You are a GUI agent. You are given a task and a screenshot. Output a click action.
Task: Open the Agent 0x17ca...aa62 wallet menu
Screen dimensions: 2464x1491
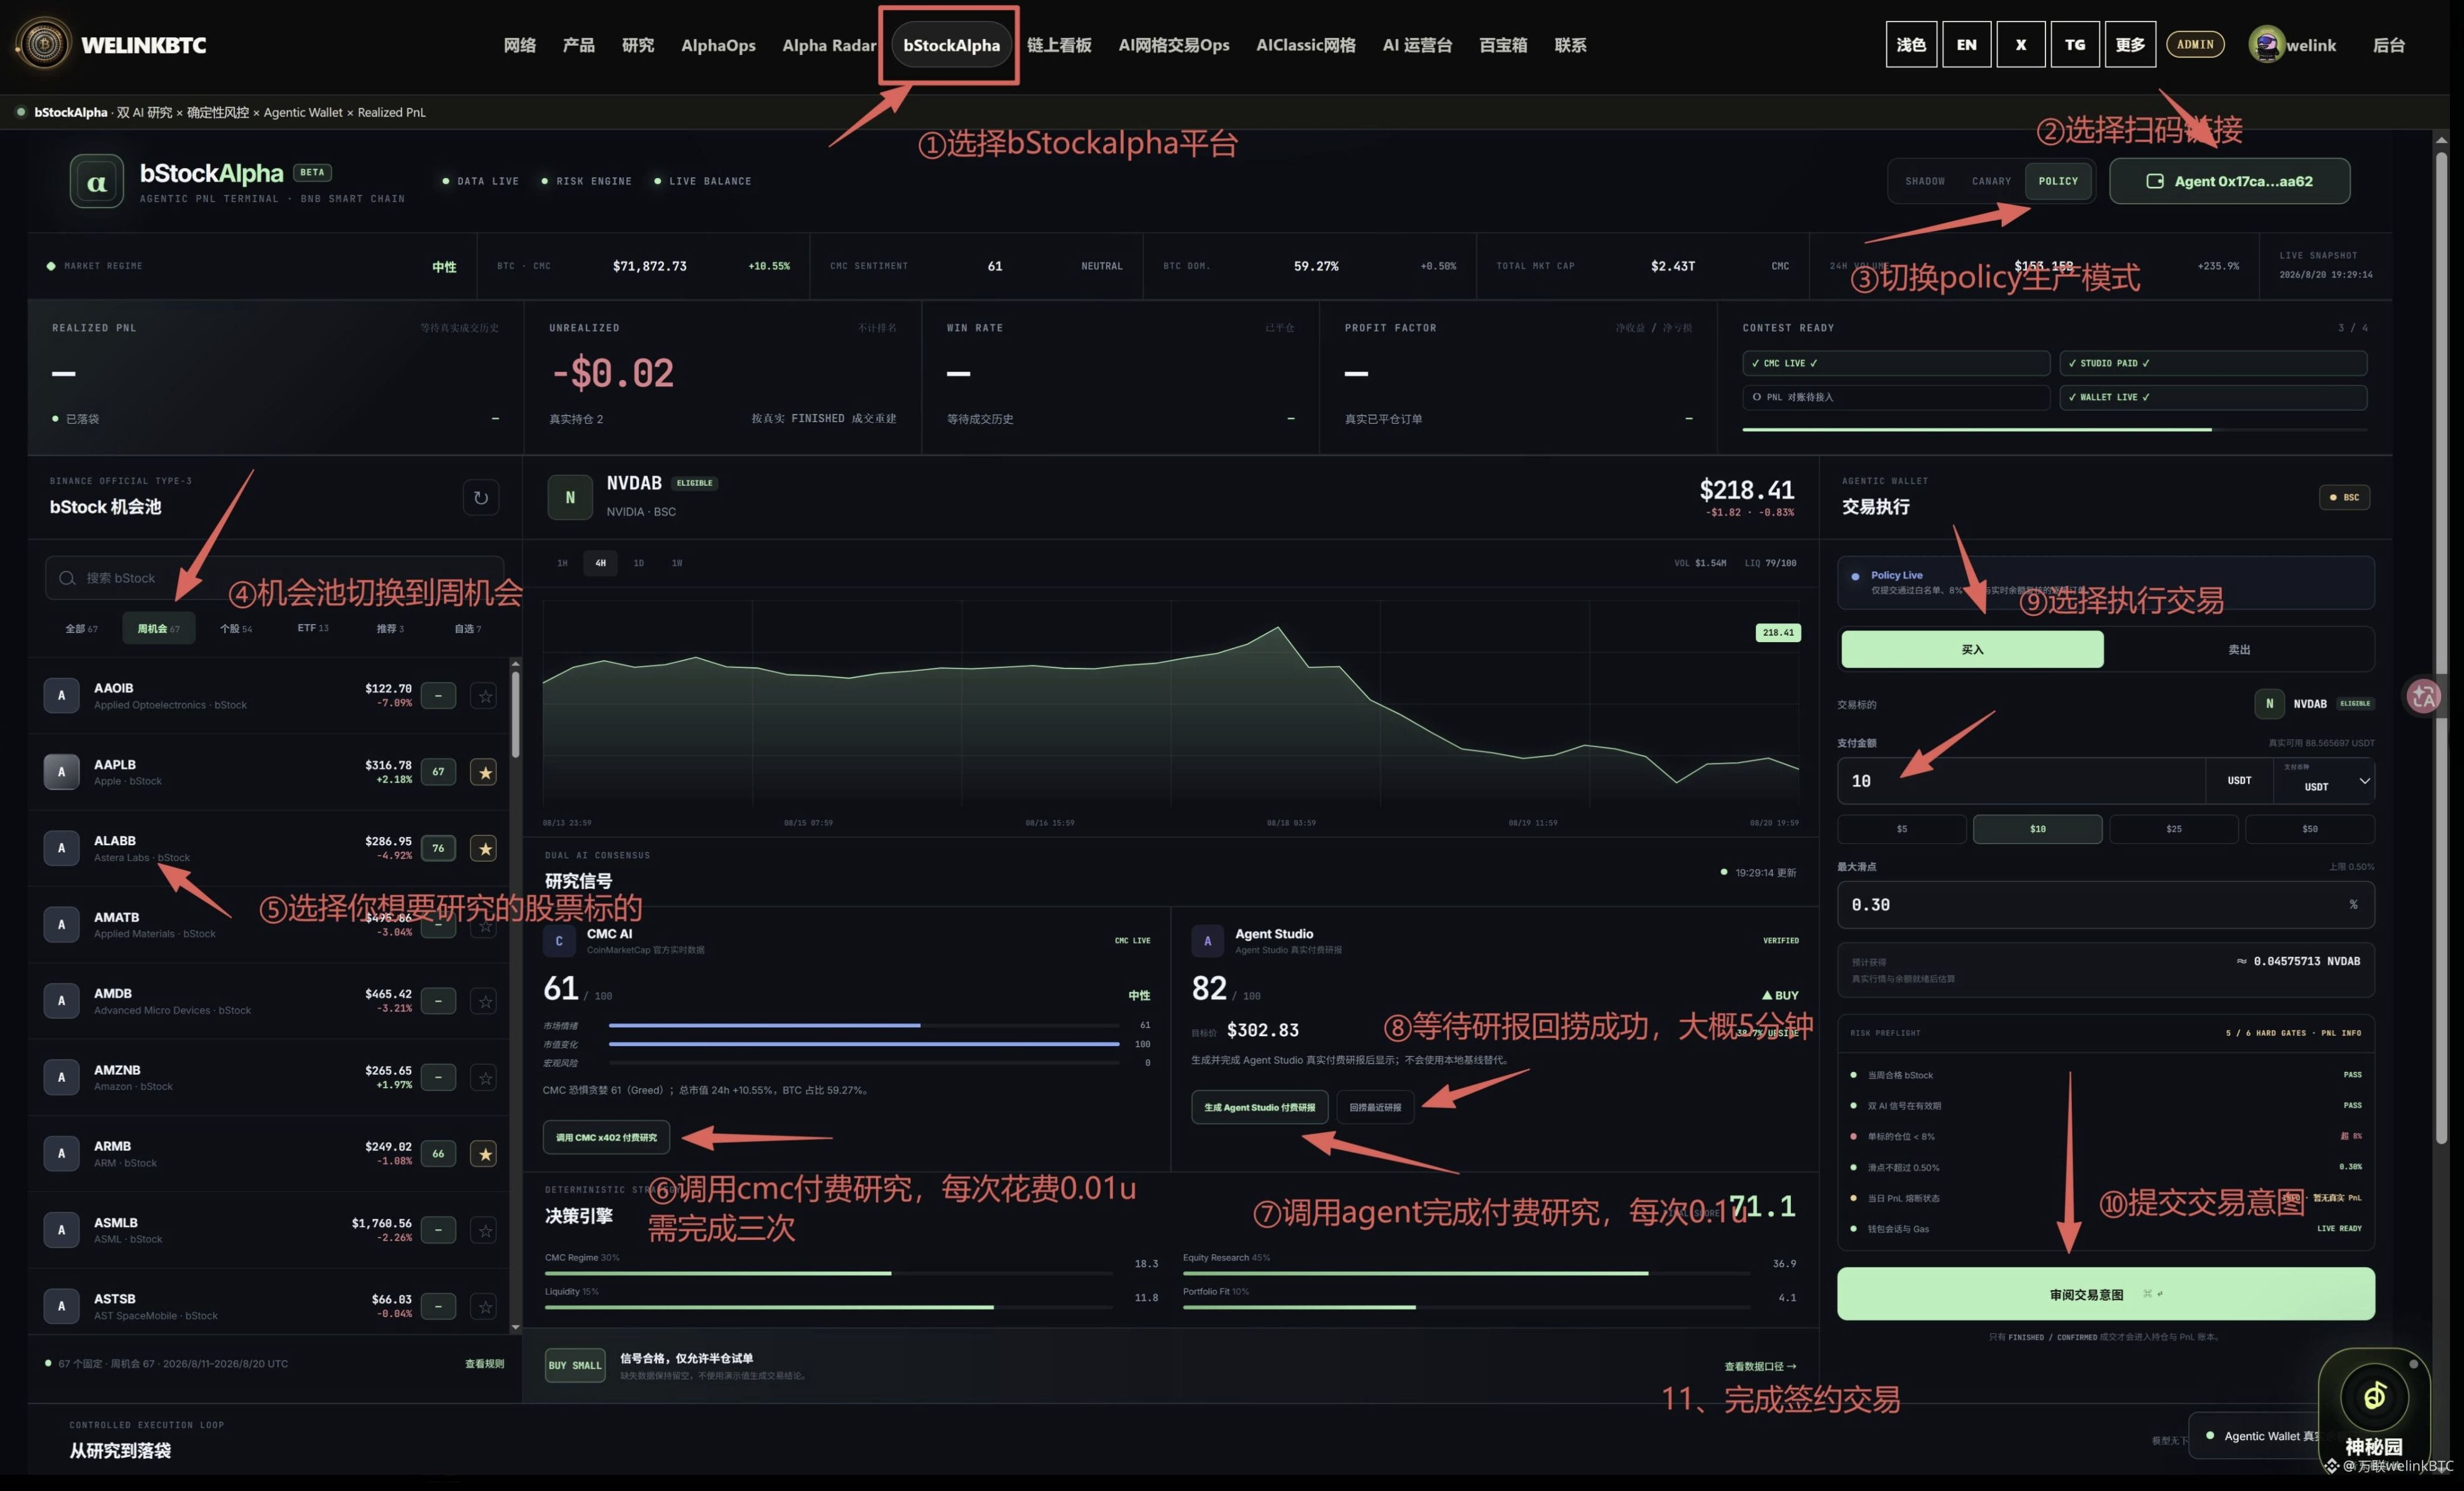[2229, 181]
